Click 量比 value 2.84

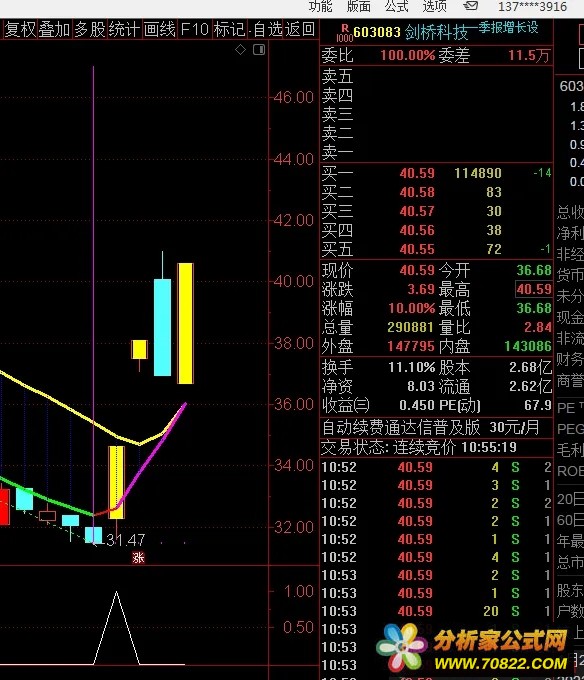(x=538, y=327)
